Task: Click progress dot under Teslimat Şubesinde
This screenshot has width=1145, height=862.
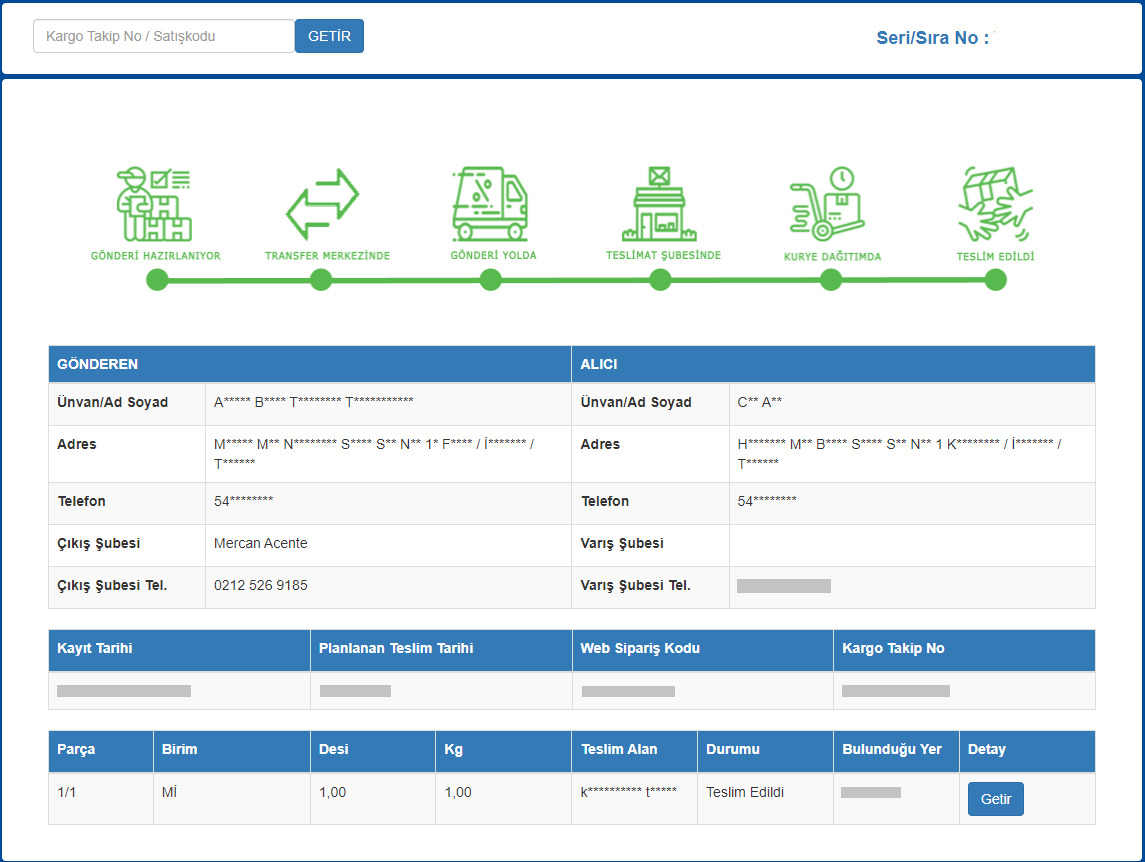Action: click(660, 280)
